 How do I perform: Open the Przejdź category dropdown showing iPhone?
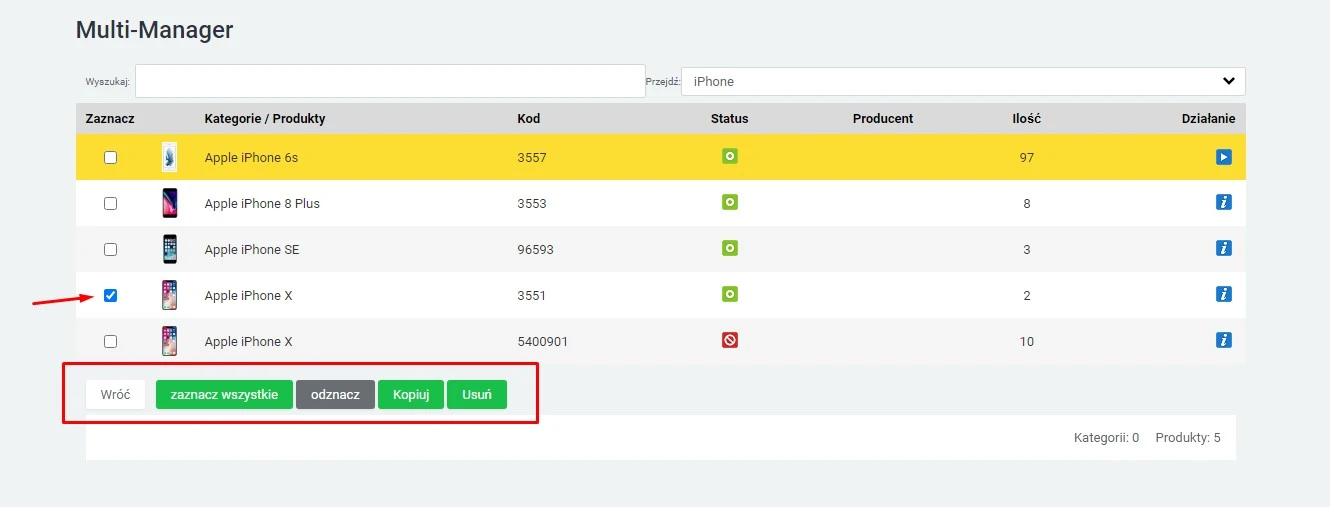[x=962, y=81]
